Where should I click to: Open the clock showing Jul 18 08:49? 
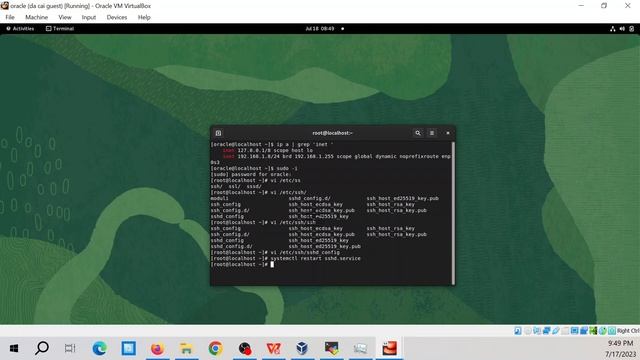320,29
